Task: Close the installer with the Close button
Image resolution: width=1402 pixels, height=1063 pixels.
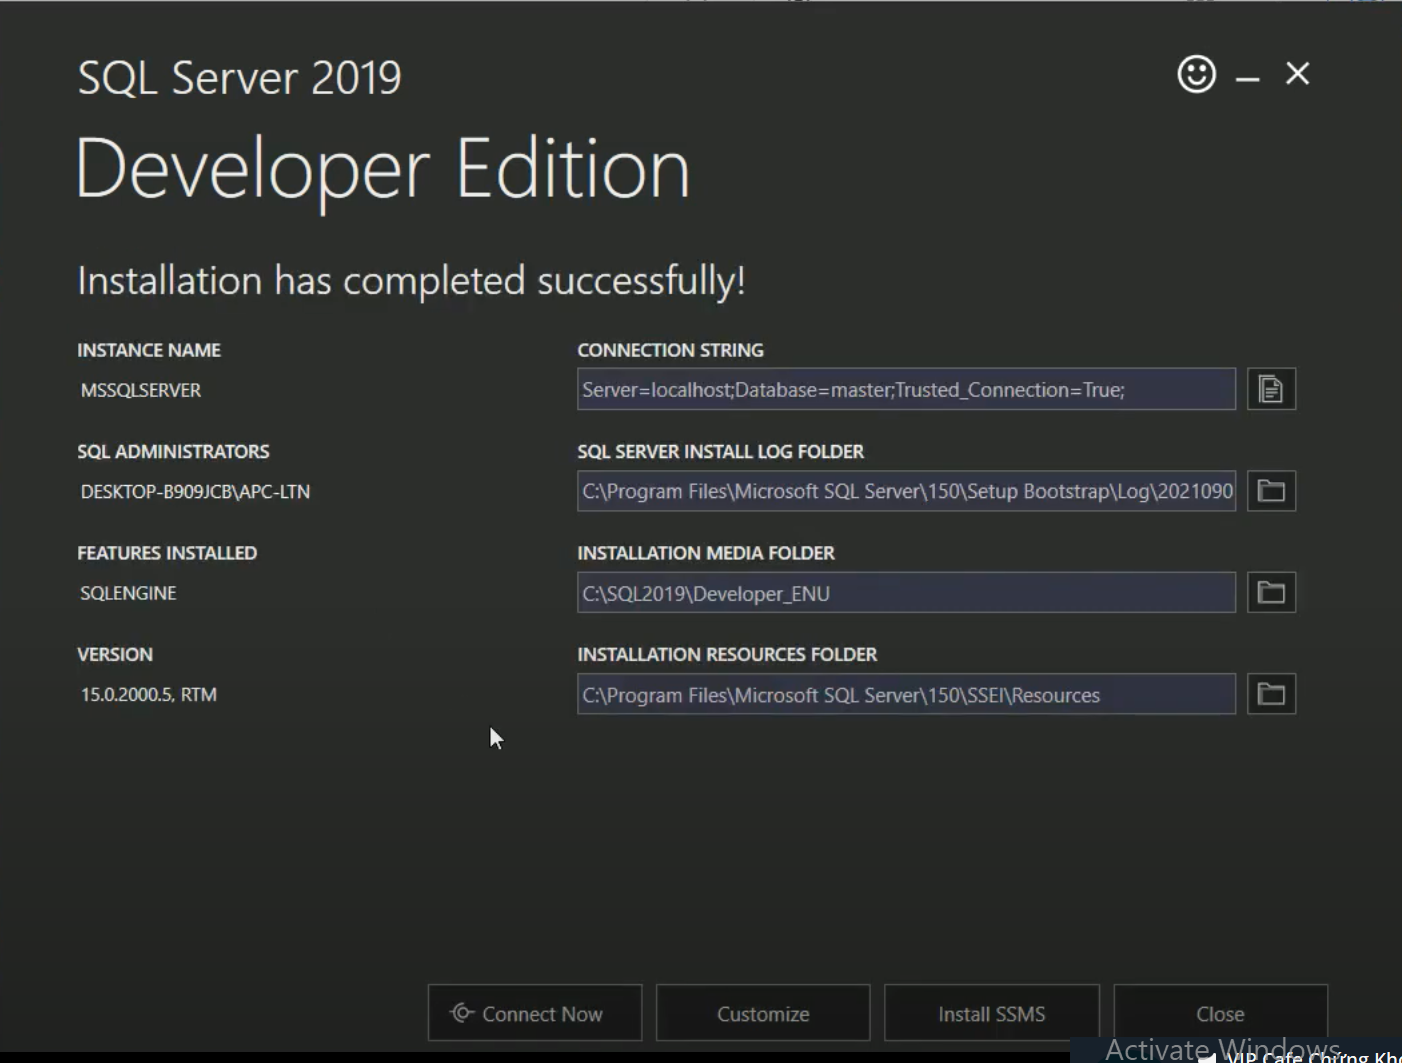Action: coord(1220,1013)
